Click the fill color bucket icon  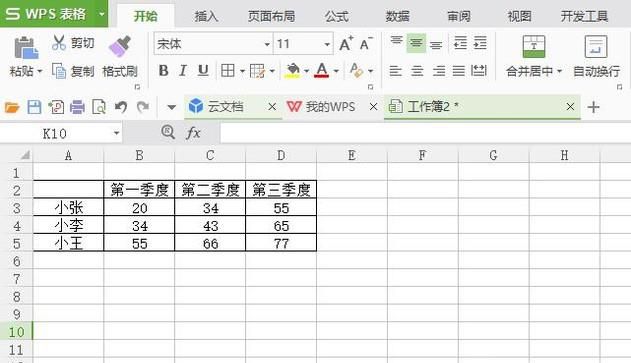coord(293,70)
